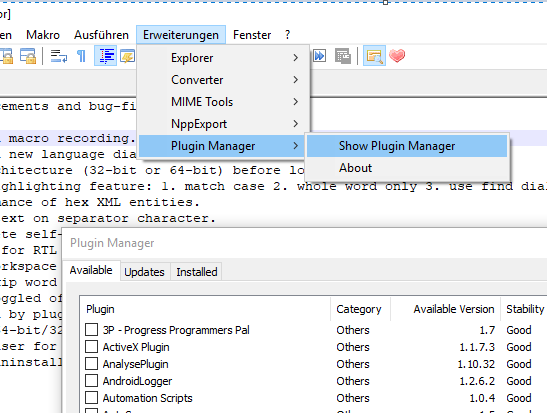The height and width of the screenshot is (413, 547).
Task: Sort by the Plugin column header
Action: click(x=205, y=309)
